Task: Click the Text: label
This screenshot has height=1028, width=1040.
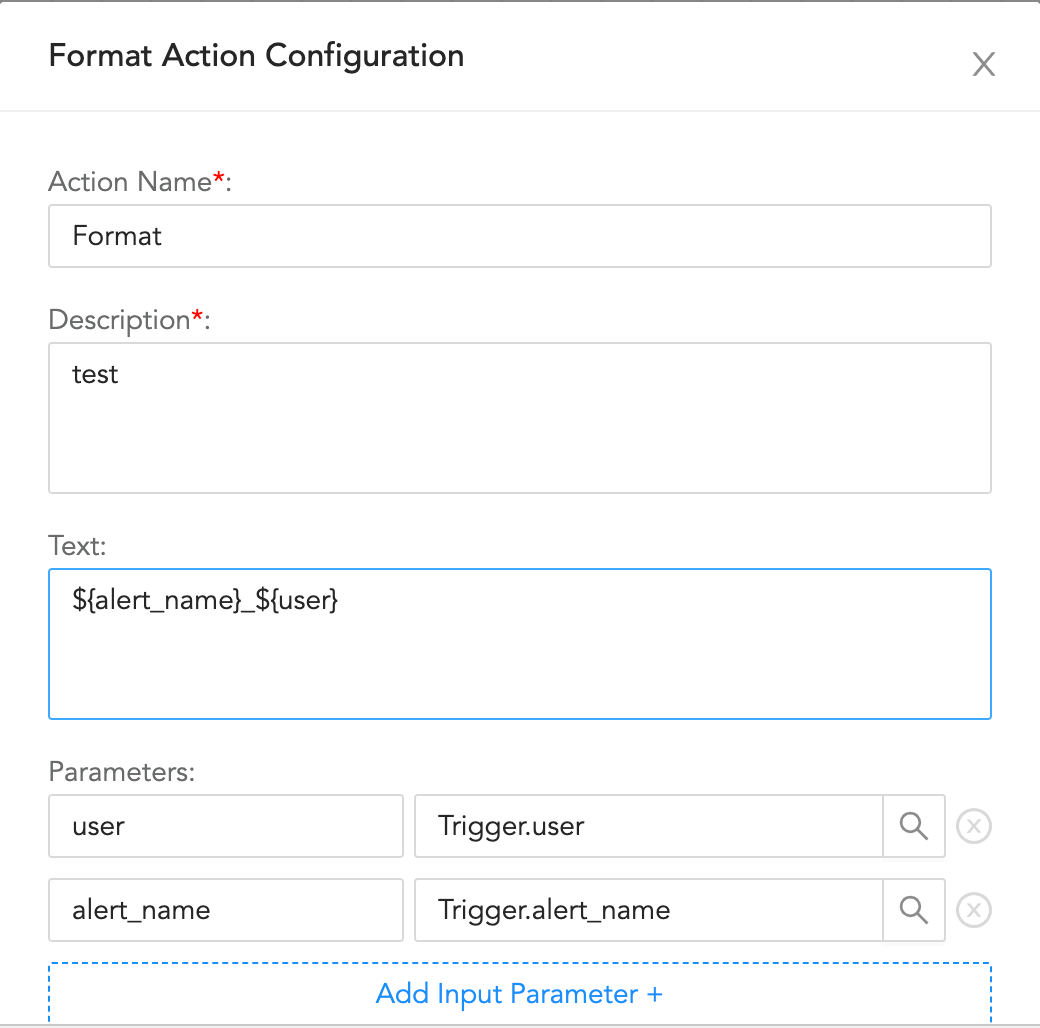Action: (x=75, y=546)
